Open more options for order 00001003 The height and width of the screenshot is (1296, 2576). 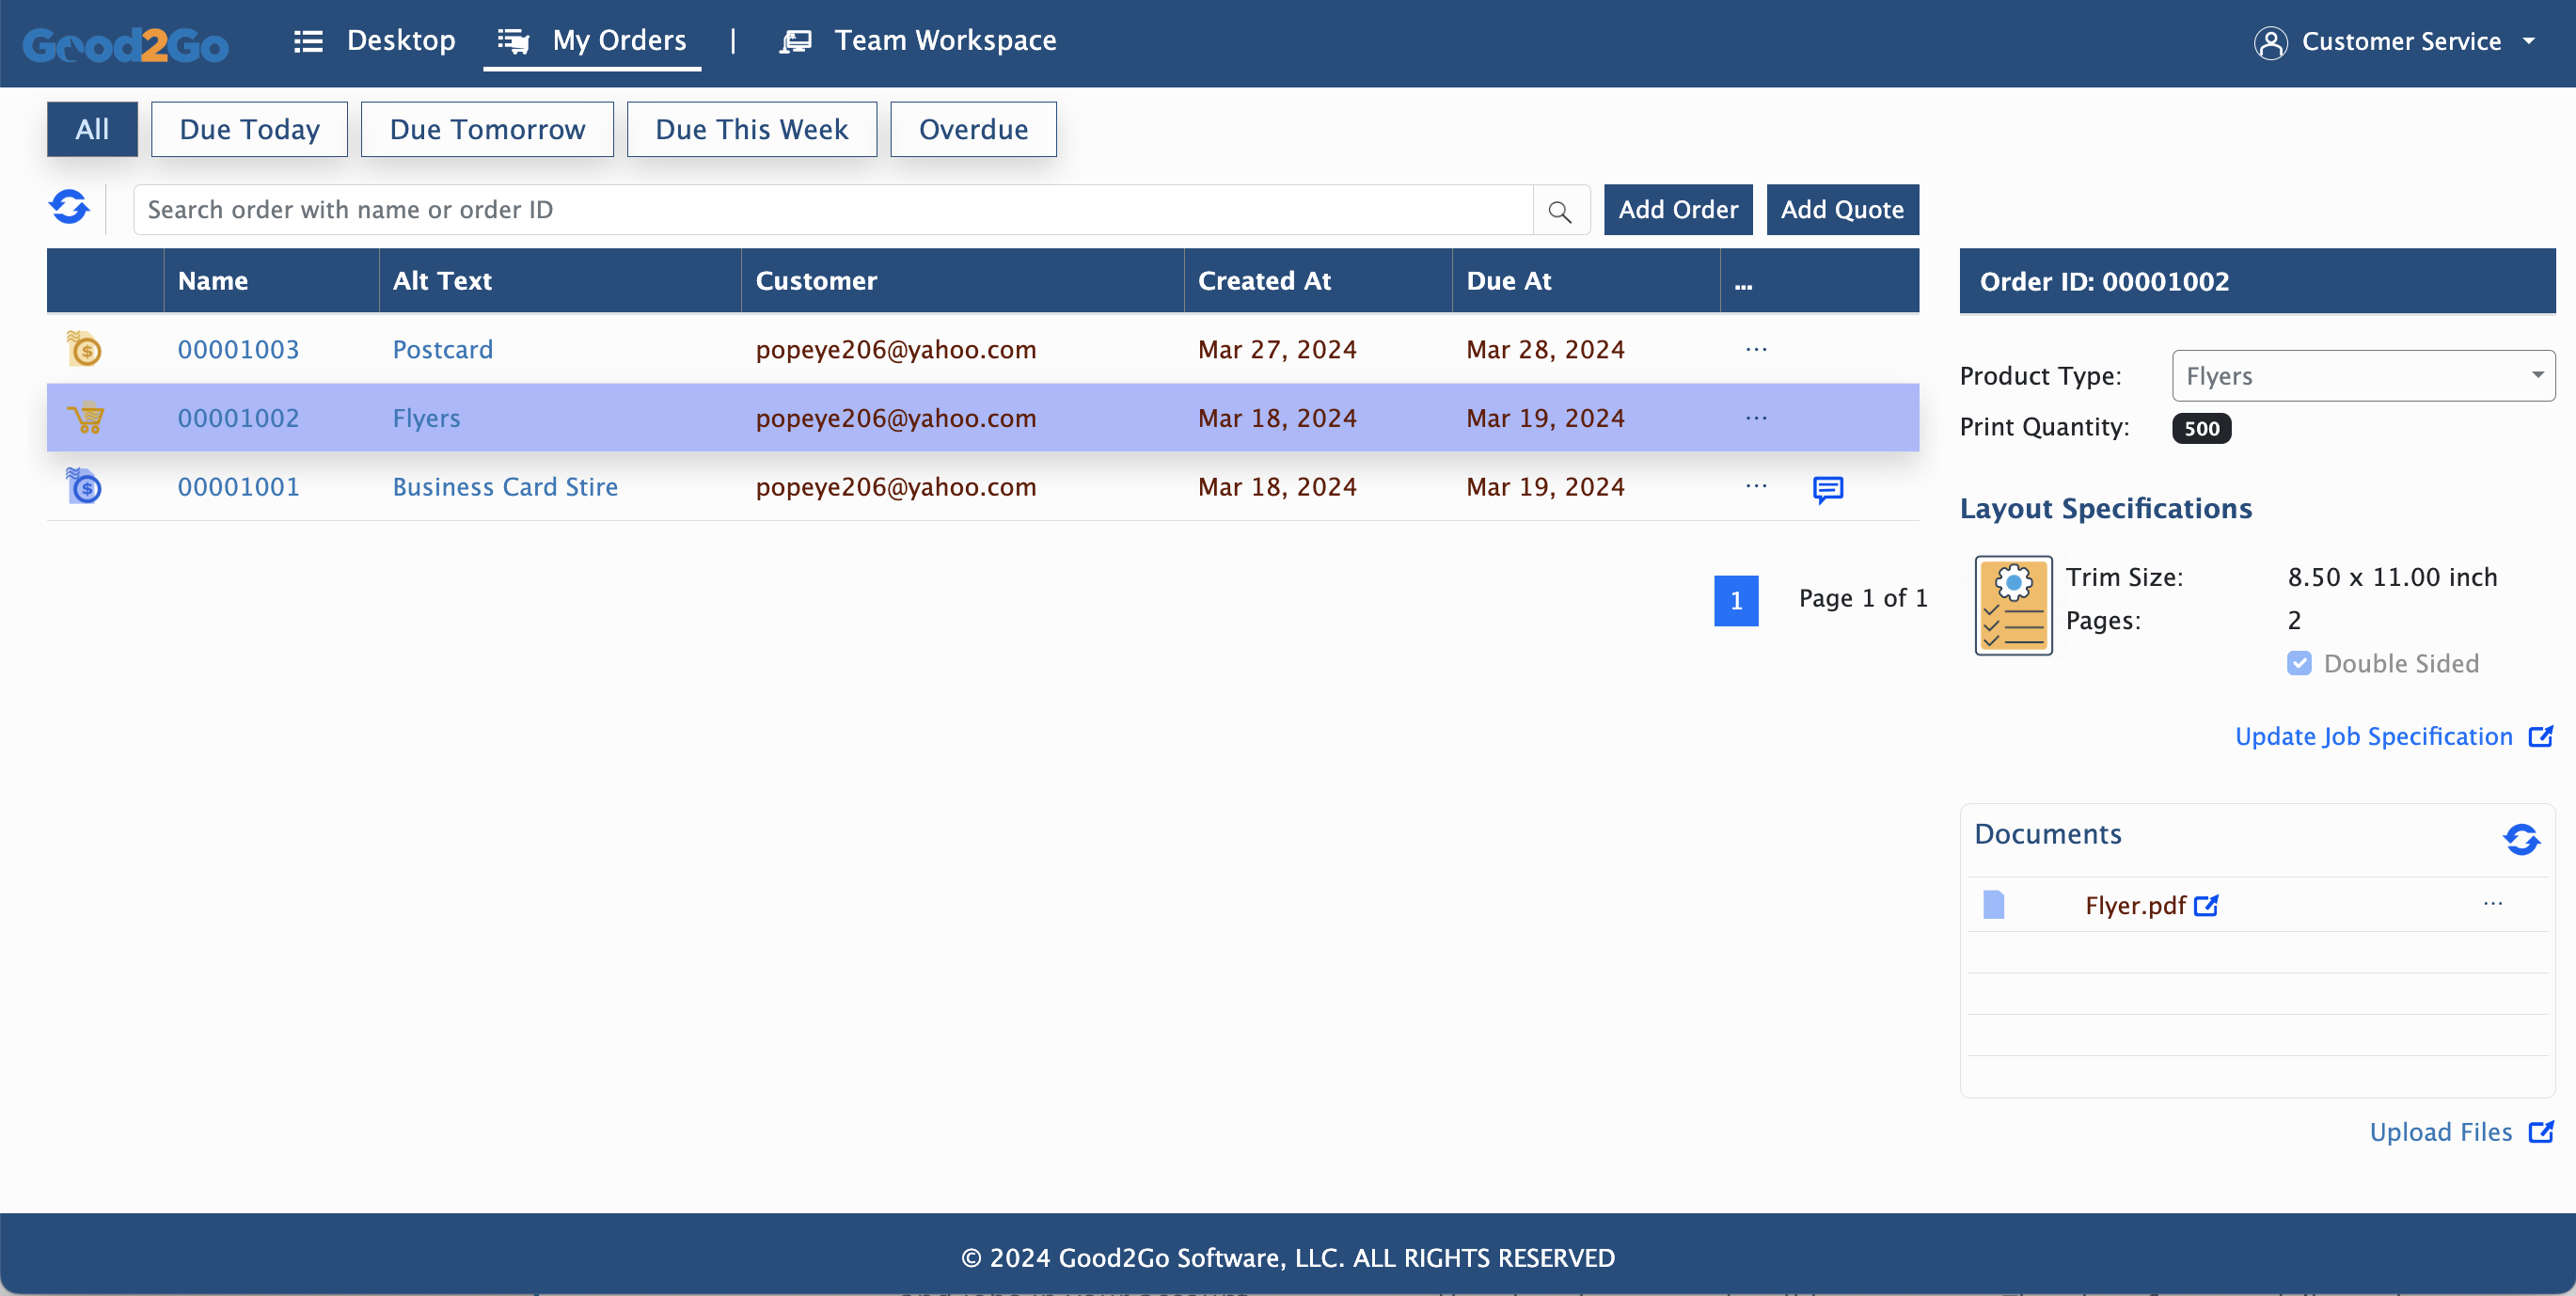point(1756,349)
